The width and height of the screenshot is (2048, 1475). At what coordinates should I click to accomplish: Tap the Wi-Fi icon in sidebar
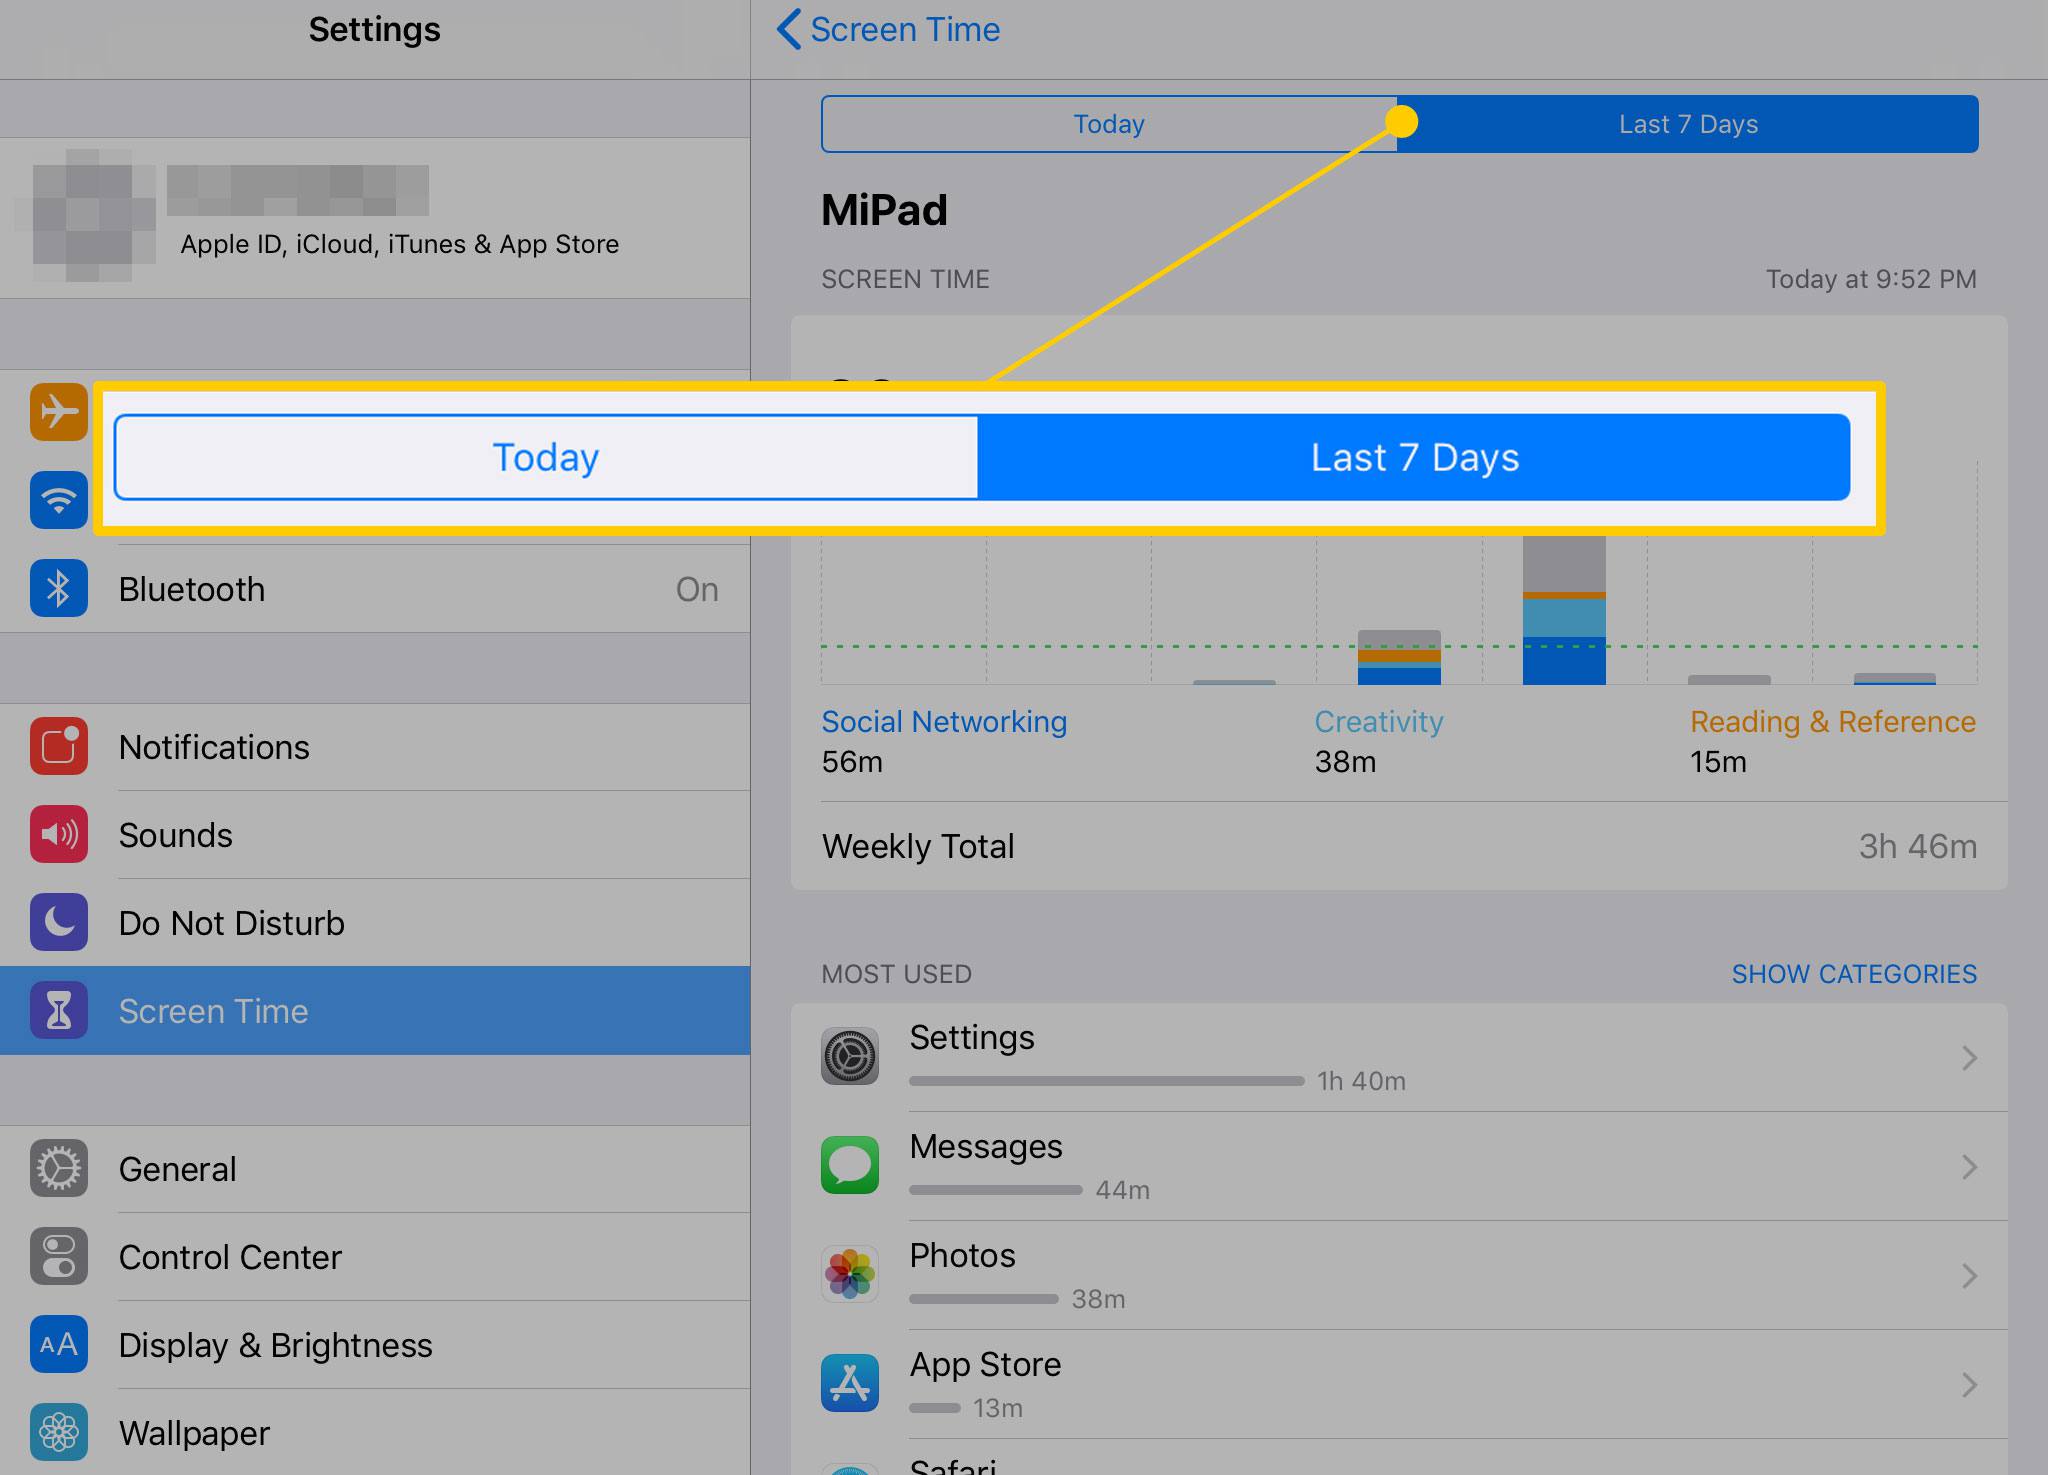[x=59, y=499]
